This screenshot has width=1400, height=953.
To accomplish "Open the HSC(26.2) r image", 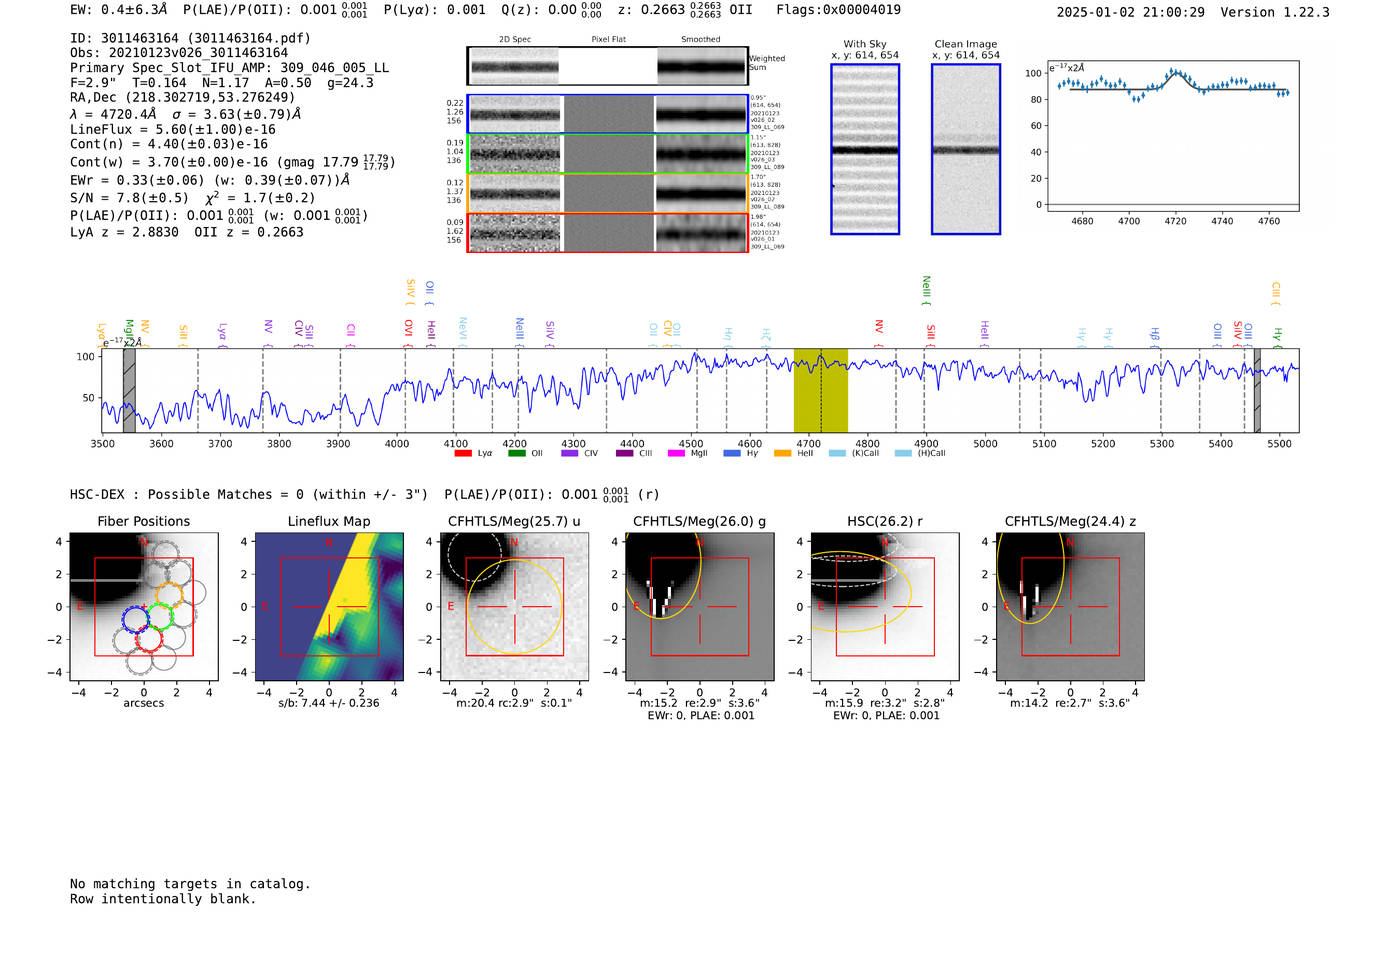I will [x=885, y=607].
